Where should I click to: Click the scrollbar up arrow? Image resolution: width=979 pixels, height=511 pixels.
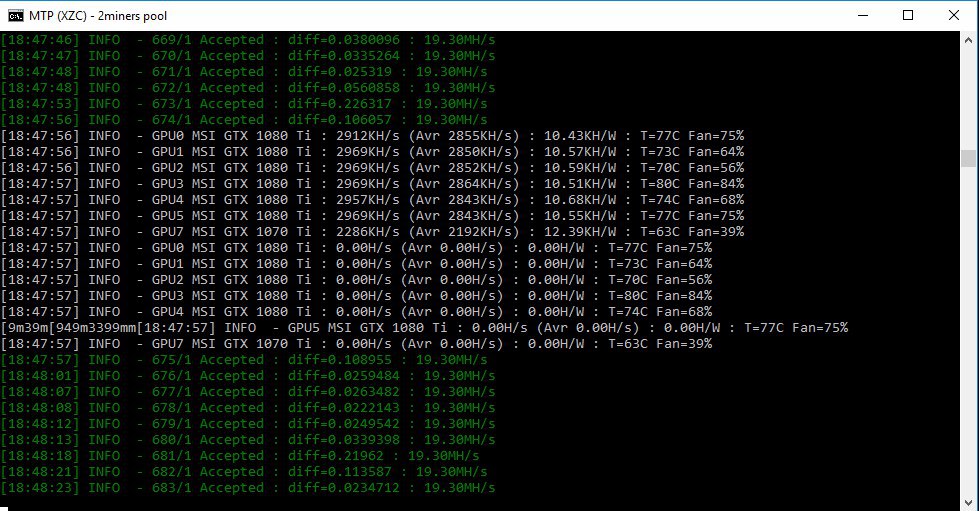tap(968, 40)
